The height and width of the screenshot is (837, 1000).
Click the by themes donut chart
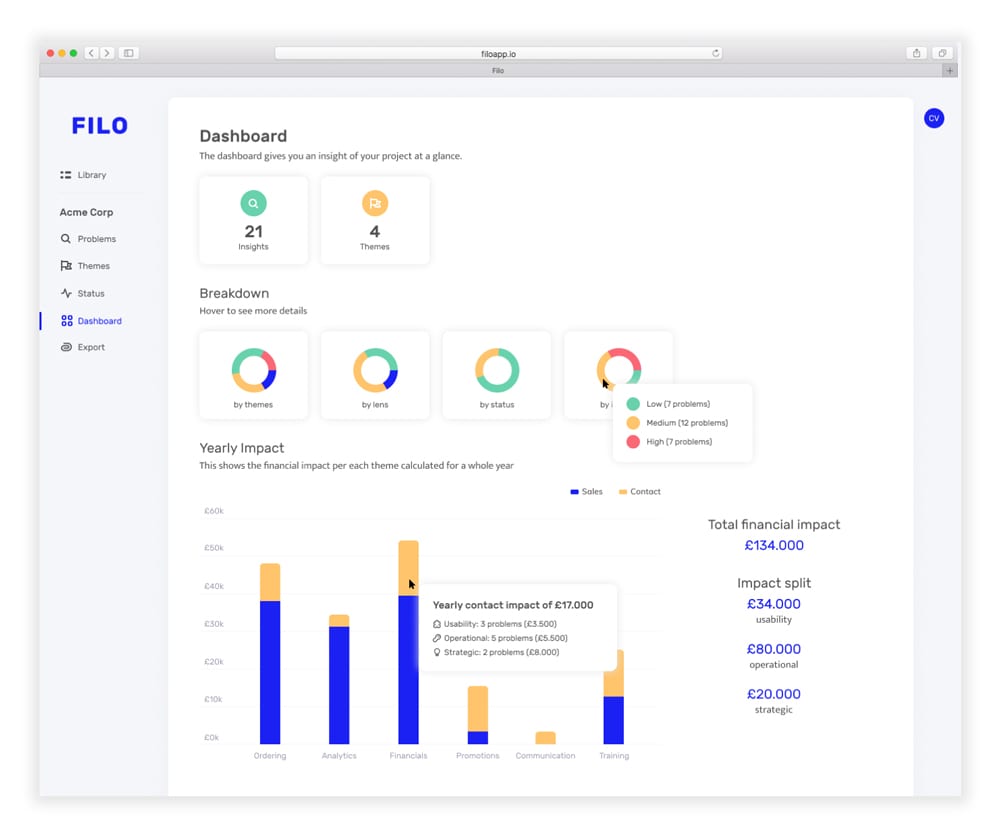click(254, 370)
